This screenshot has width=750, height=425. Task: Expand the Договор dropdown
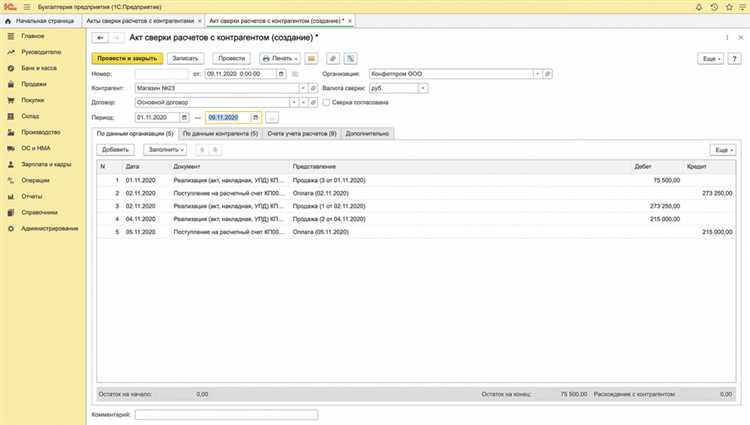[294, 103]
